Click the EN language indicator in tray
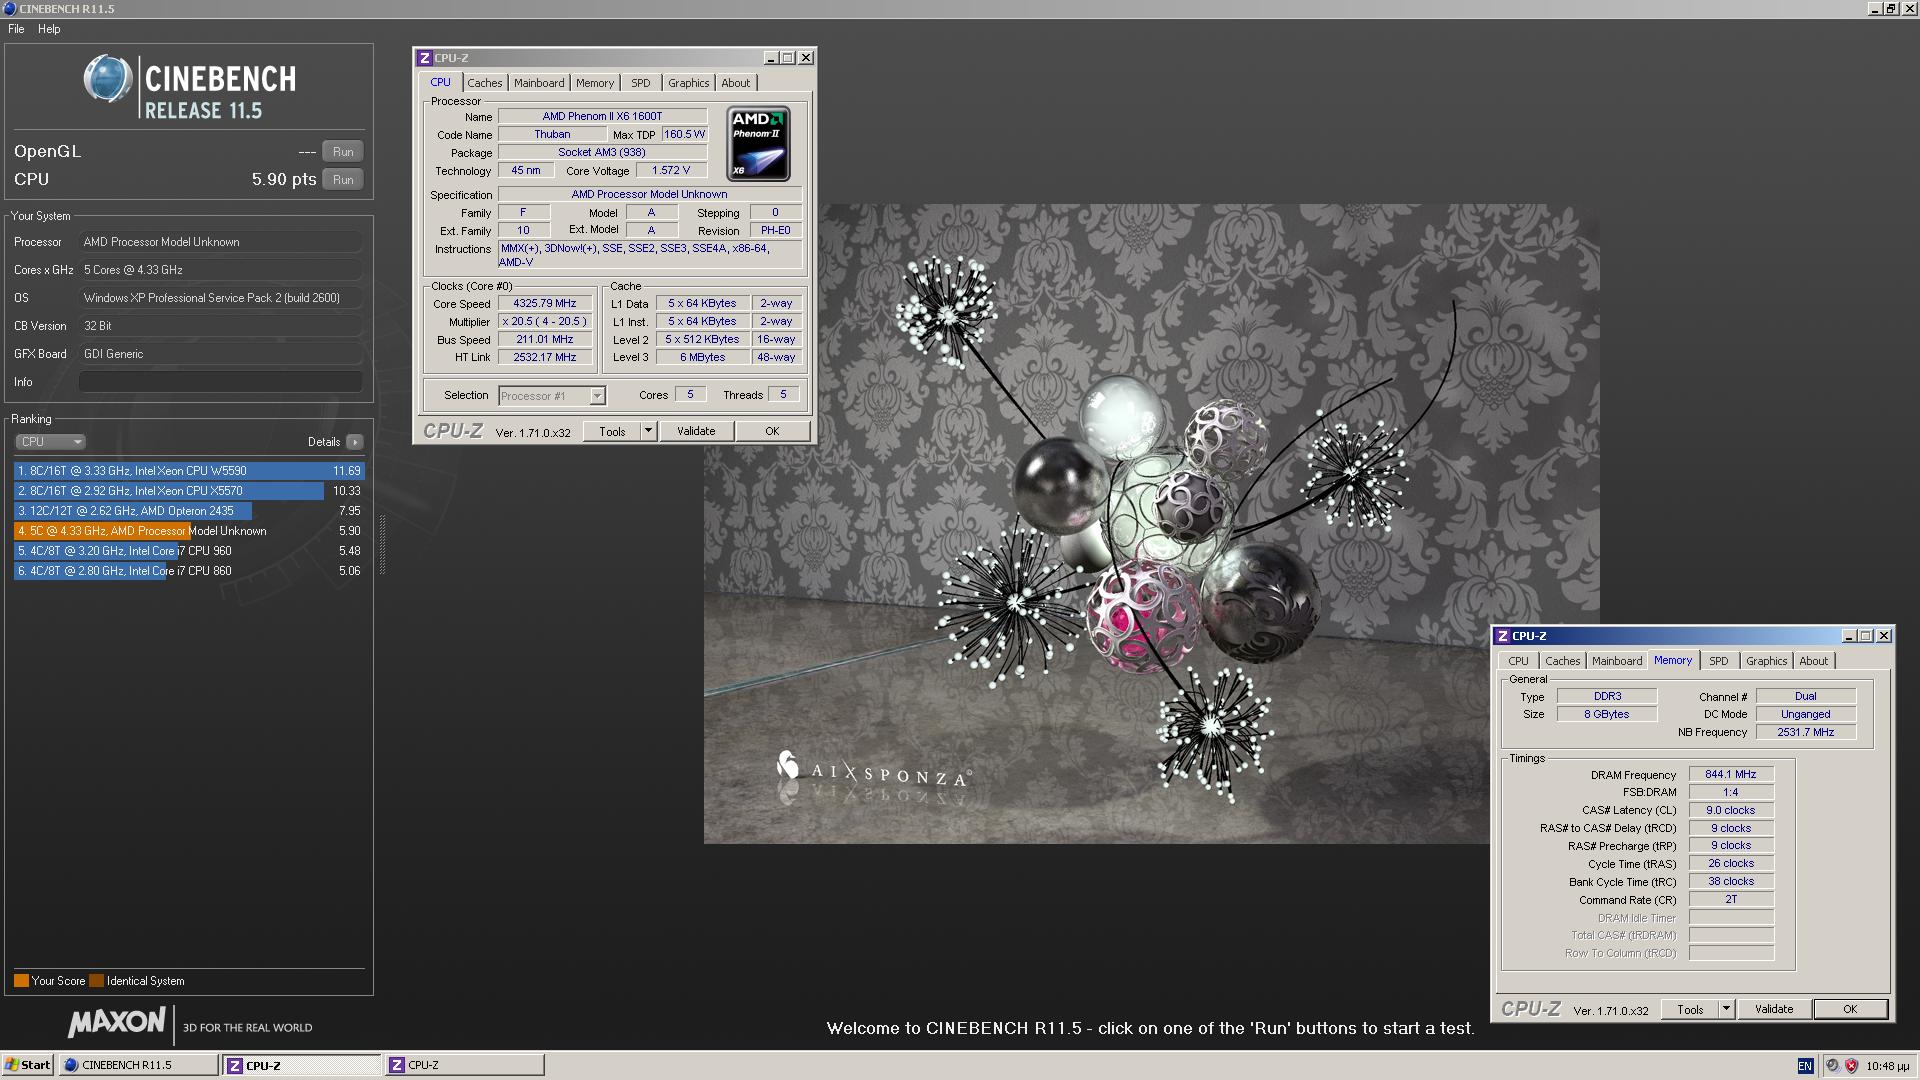 [x=1805, y=1066]
